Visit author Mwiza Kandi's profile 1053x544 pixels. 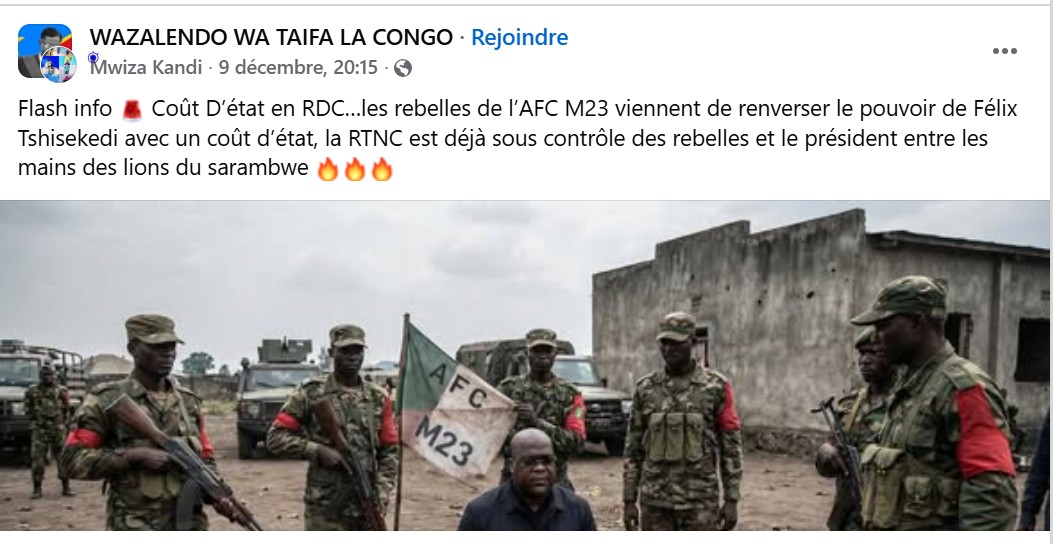(x=146, y=68)
